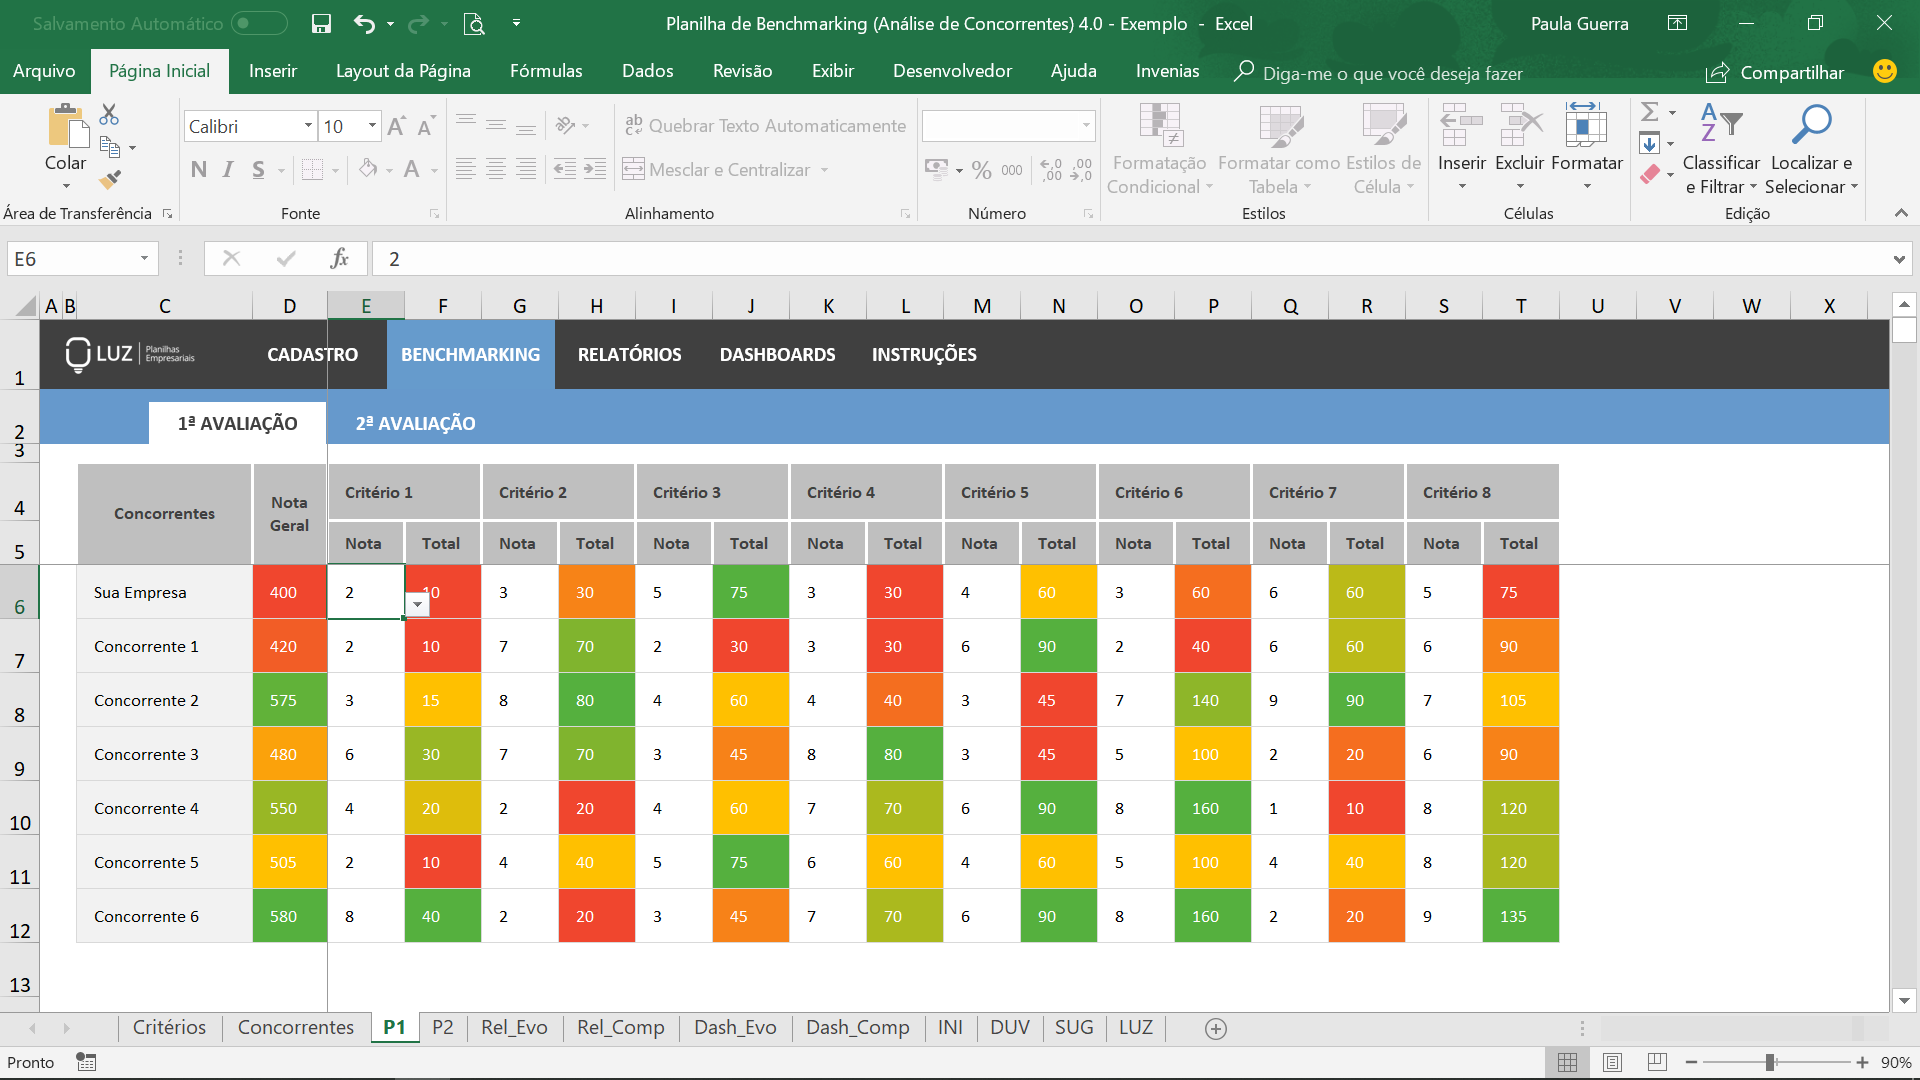
Task: Click the zoom slider handle
Action: click(1770, 1063)
